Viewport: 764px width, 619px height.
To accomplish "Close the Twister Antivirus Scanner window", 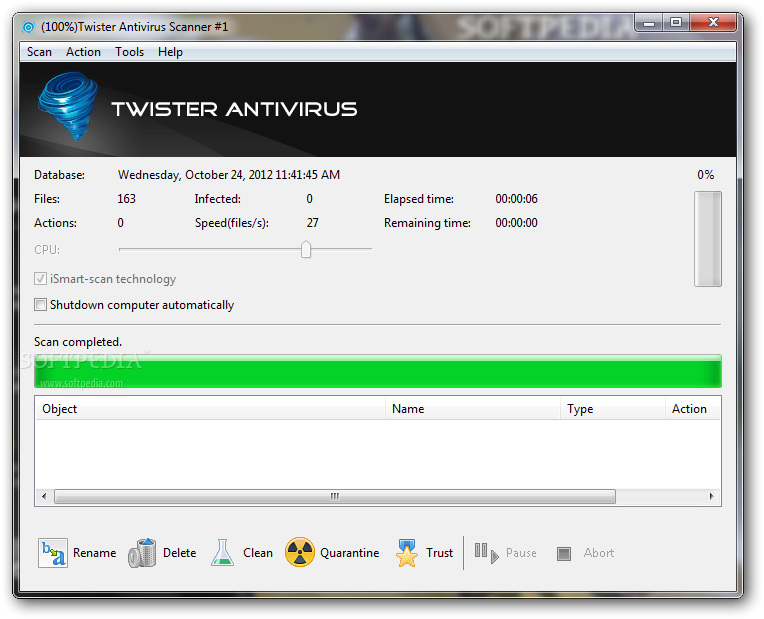I will click(713, 22).
